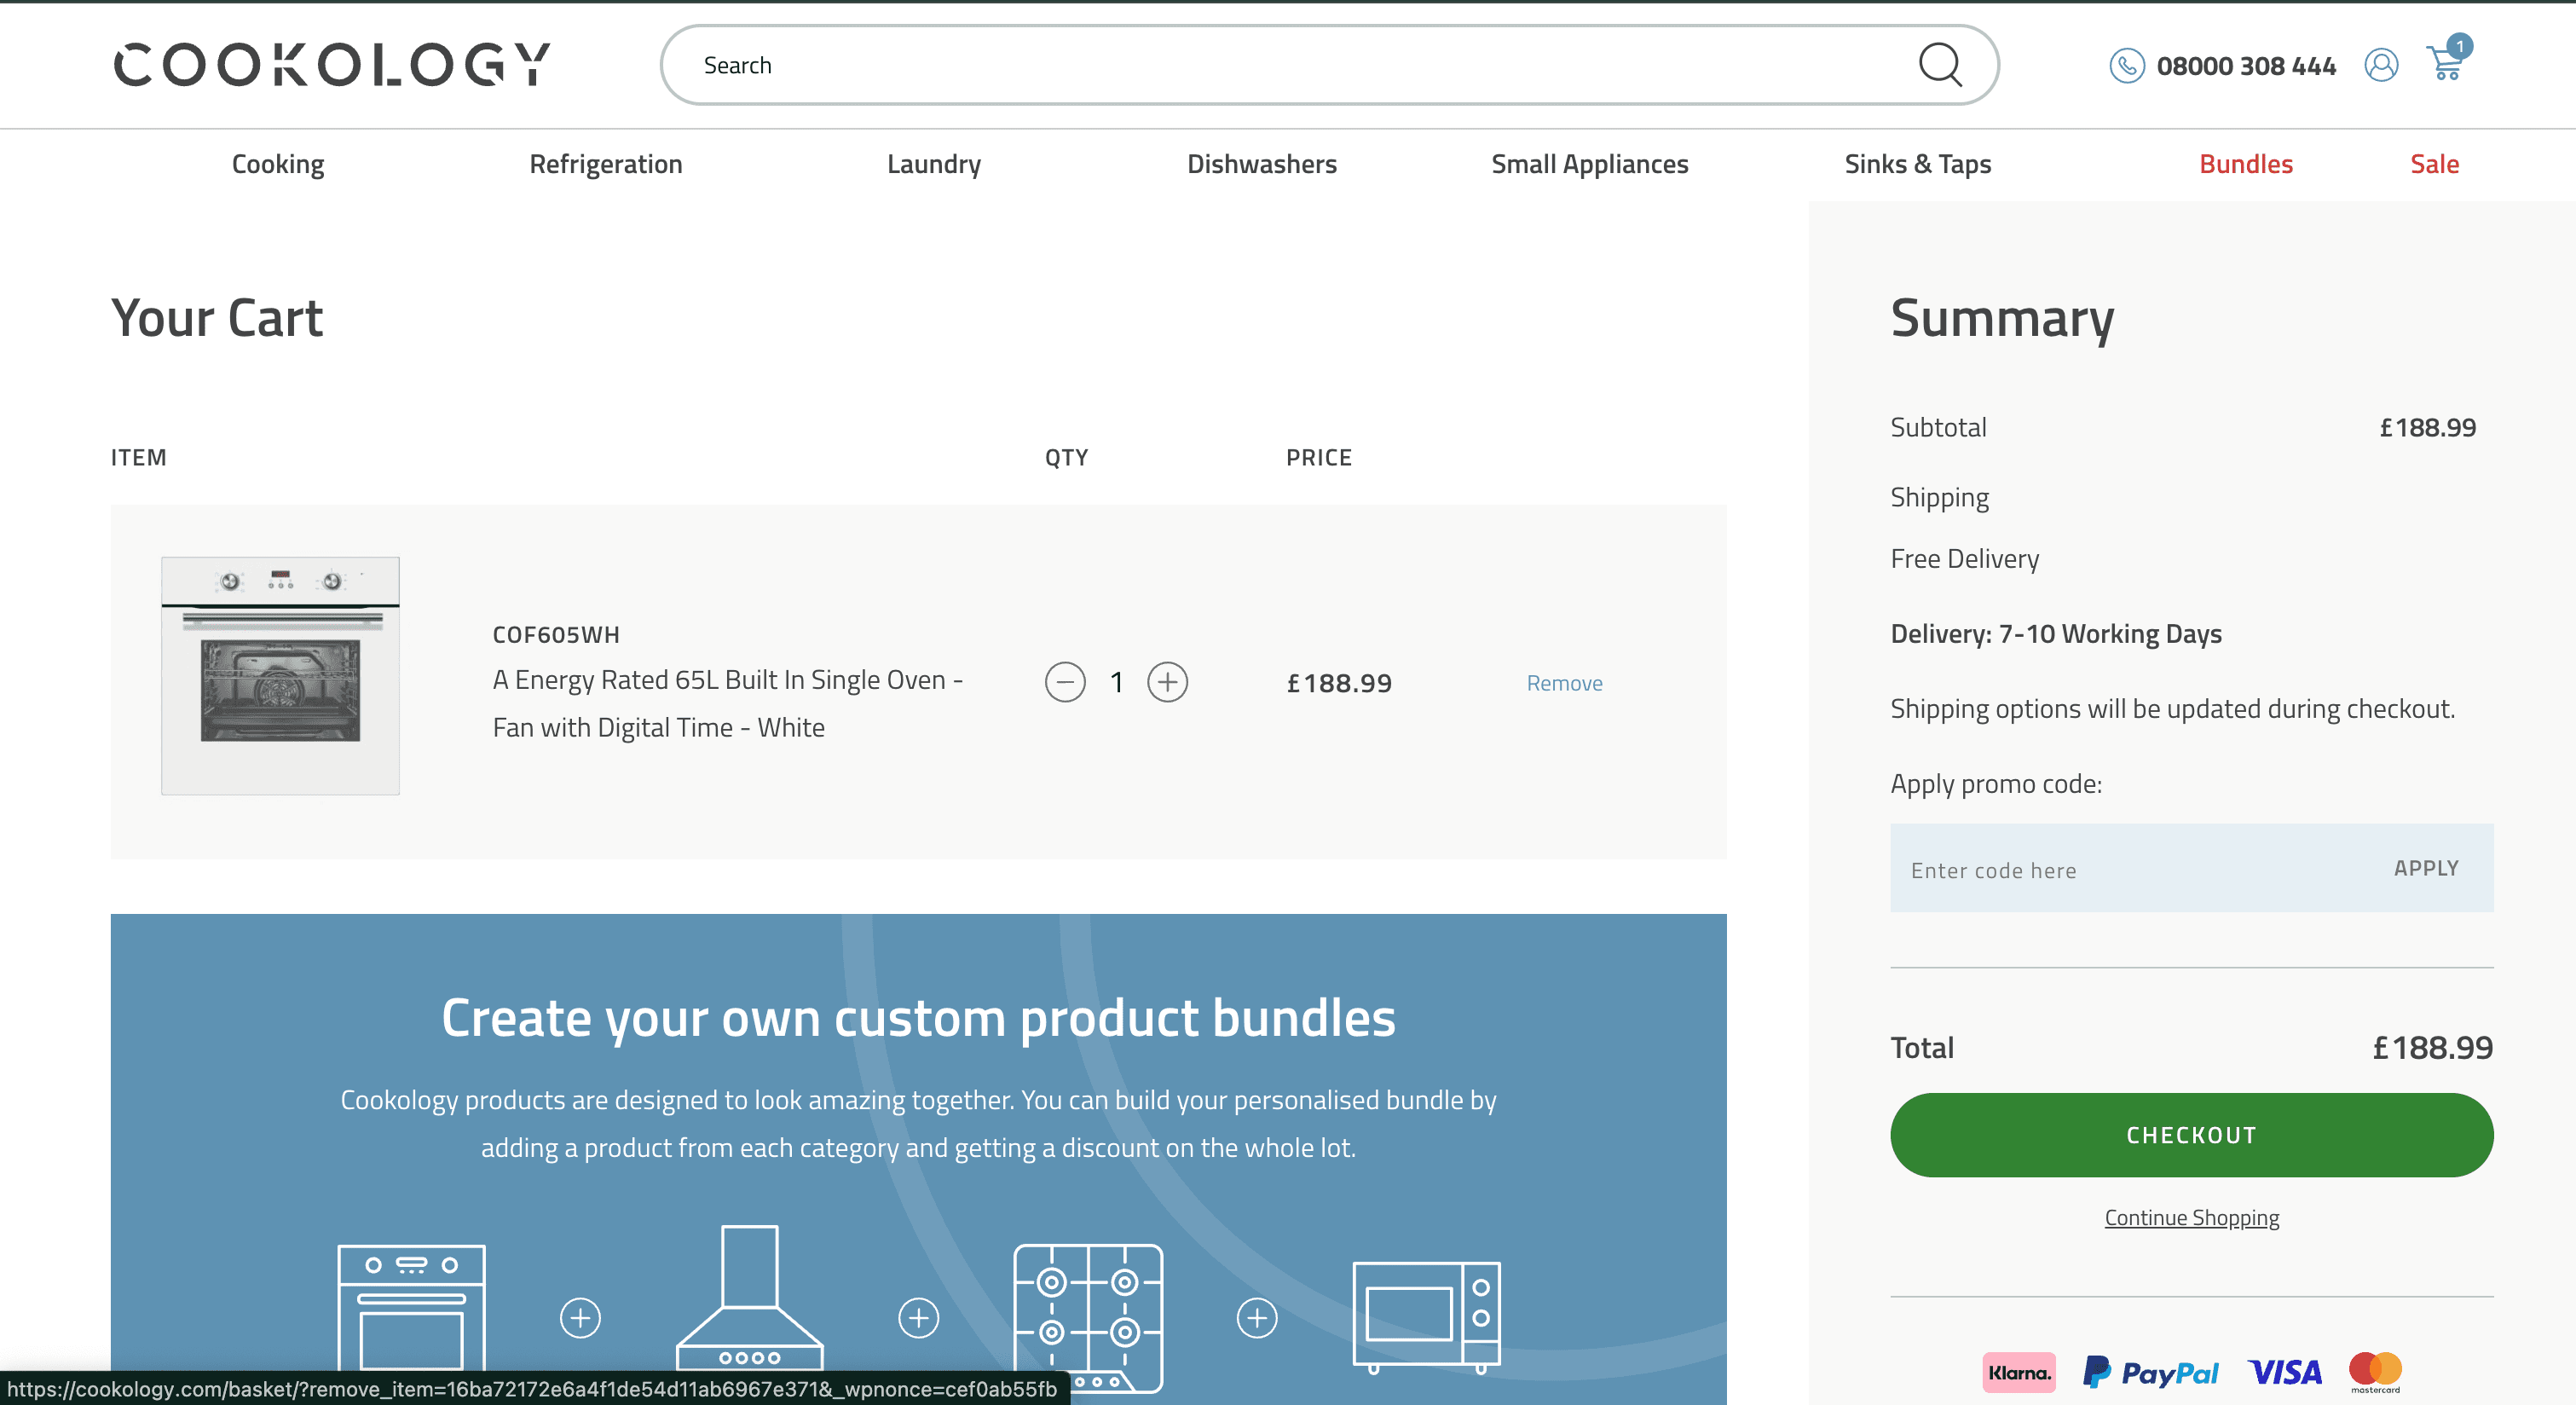2576x1405 pixels.
Task: Decrease oven quantity with minus icon
Action: click(1065, 682)
